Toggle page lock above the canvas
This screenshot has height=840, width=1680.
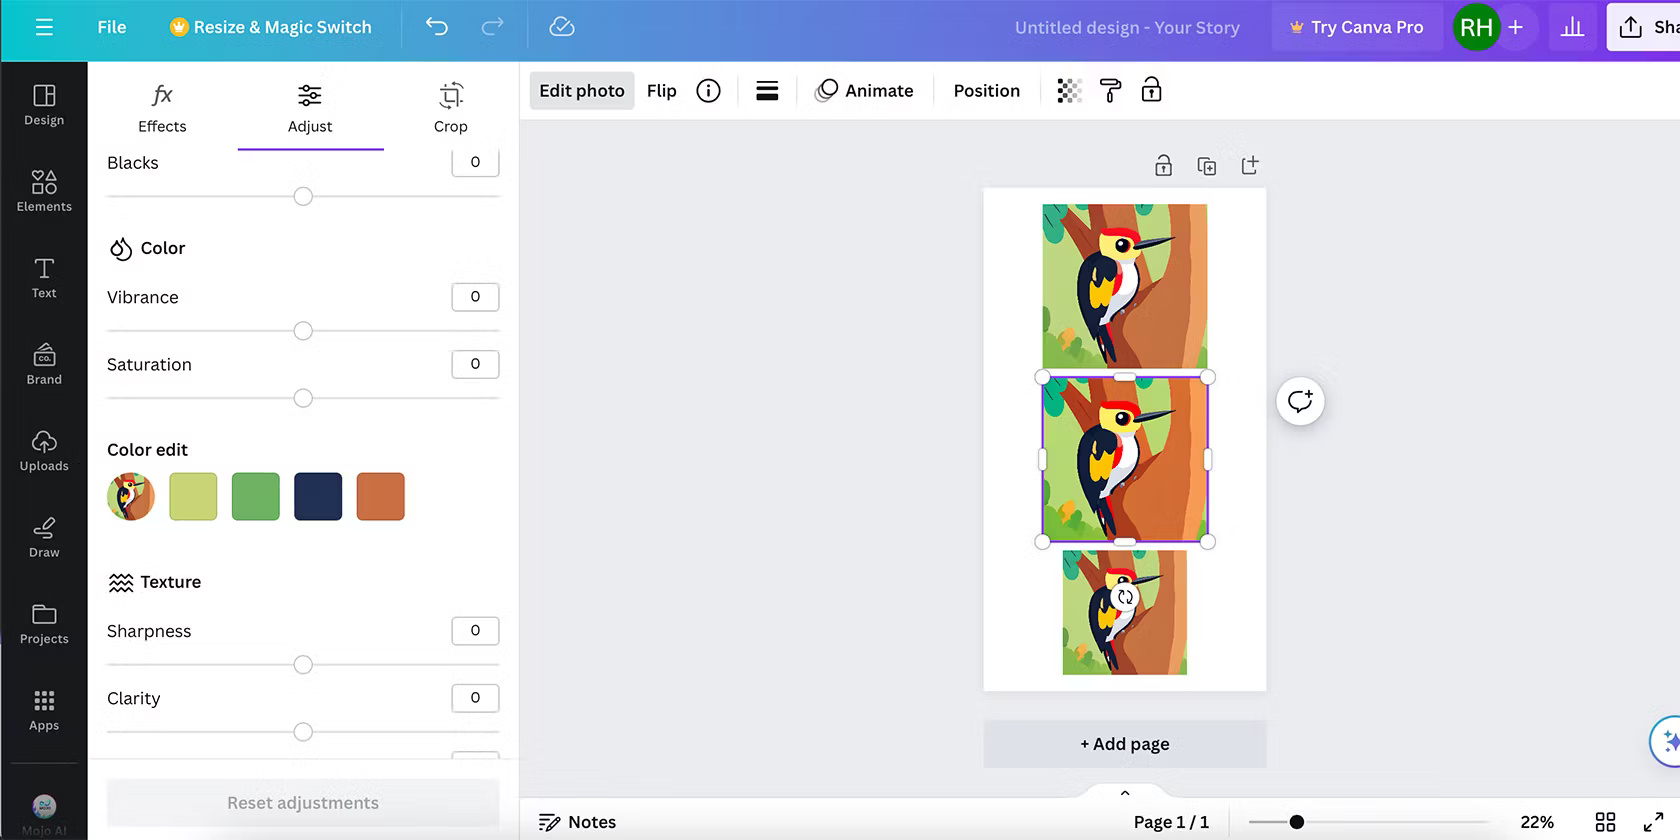1163,166
